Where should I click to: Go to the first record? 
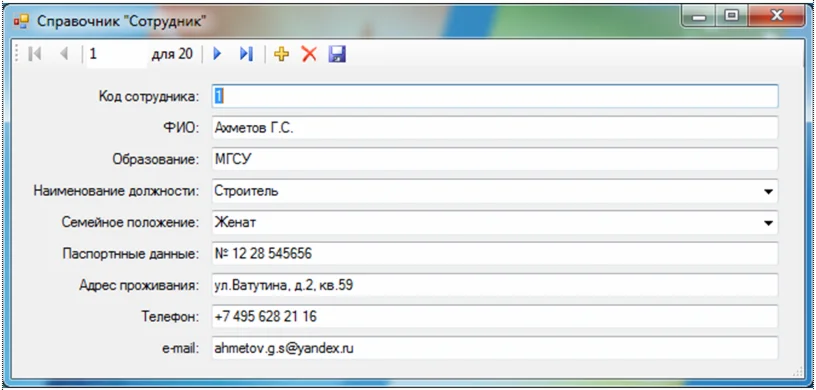(x=35, y=54)
